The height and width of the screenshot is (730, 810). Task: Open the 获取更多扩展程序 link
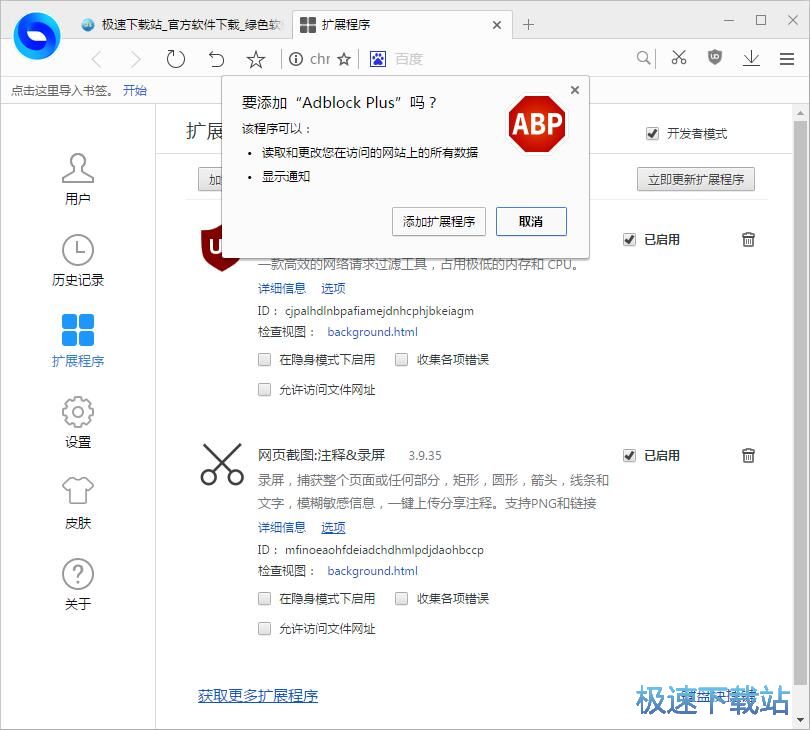click(258, 695)
